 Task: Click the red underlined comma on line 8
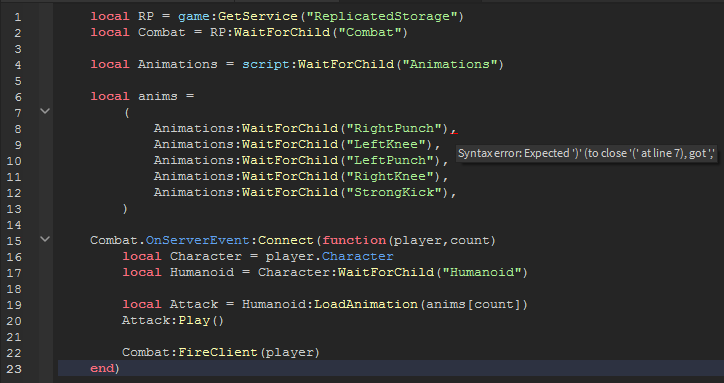[454, 130]
